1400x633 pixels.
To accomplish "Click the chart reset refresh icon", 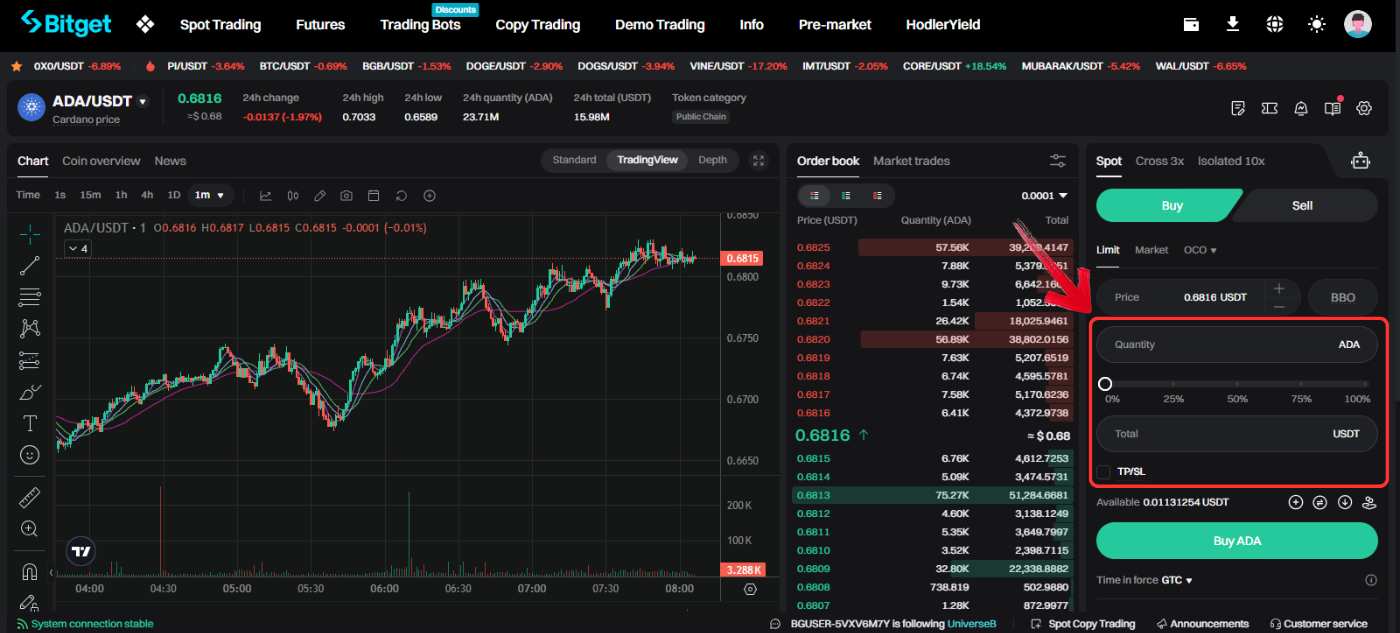I will (401, 195).
